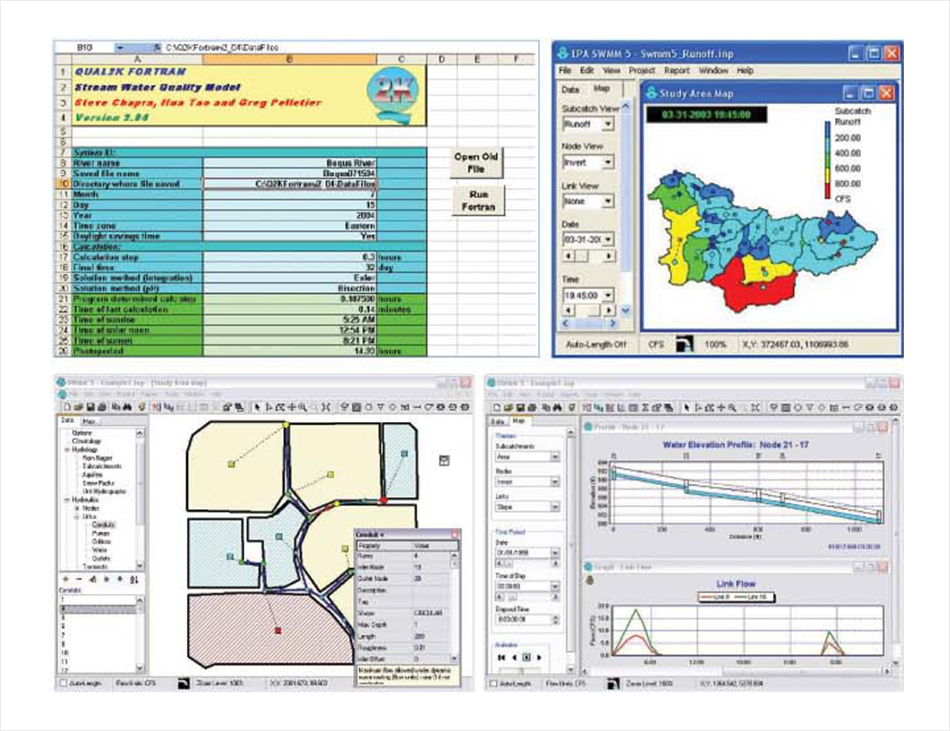Click the run status icon in the Swmm5_Runoff status bar
950x731 pixels.
tap(685, 343)
